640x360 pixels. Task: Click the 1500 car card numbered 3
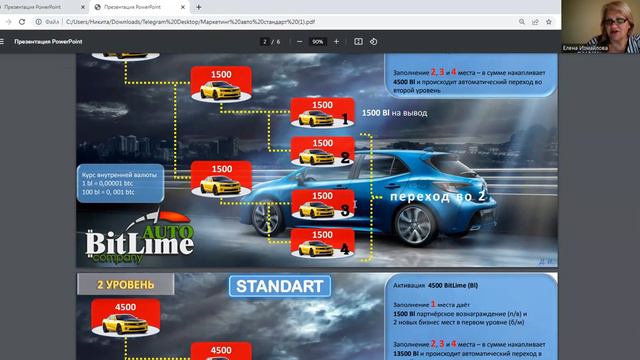tap(322, 204)
